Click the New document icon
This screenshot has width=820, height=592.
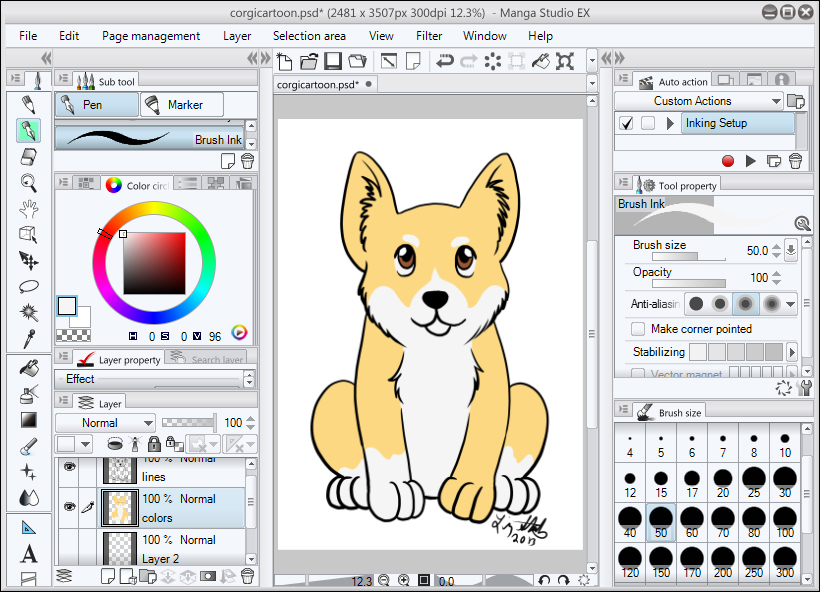pyautogui.click(x=284, y=61)
